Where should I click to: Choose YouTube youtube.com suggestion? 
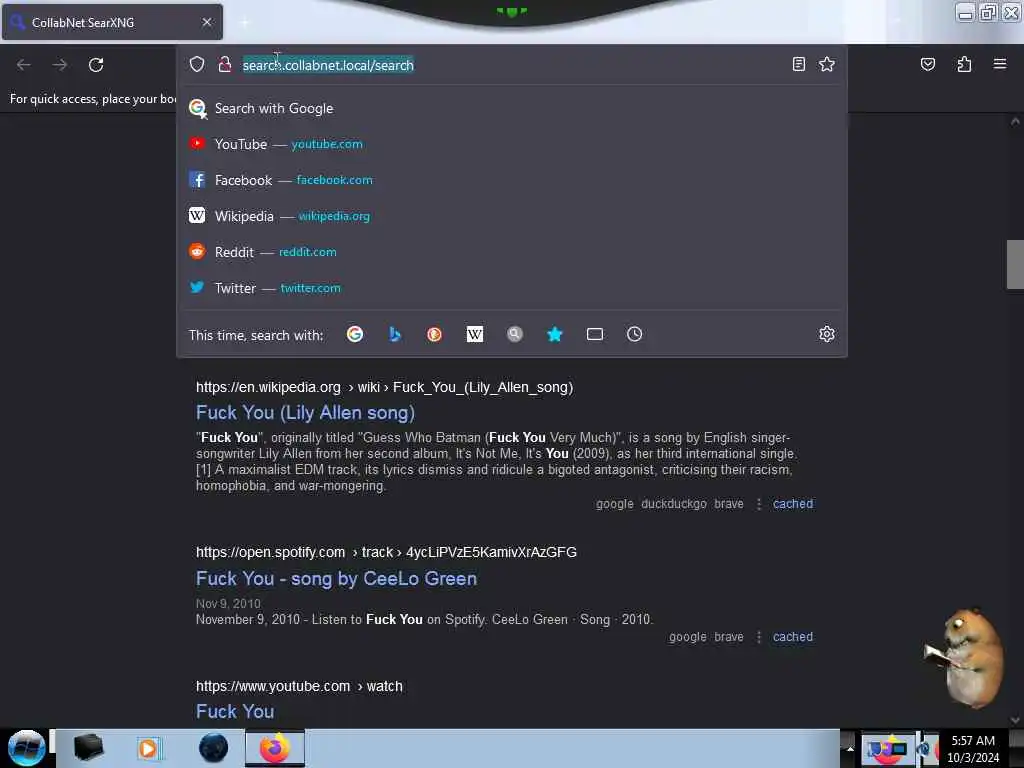click(x=511, y=144)
